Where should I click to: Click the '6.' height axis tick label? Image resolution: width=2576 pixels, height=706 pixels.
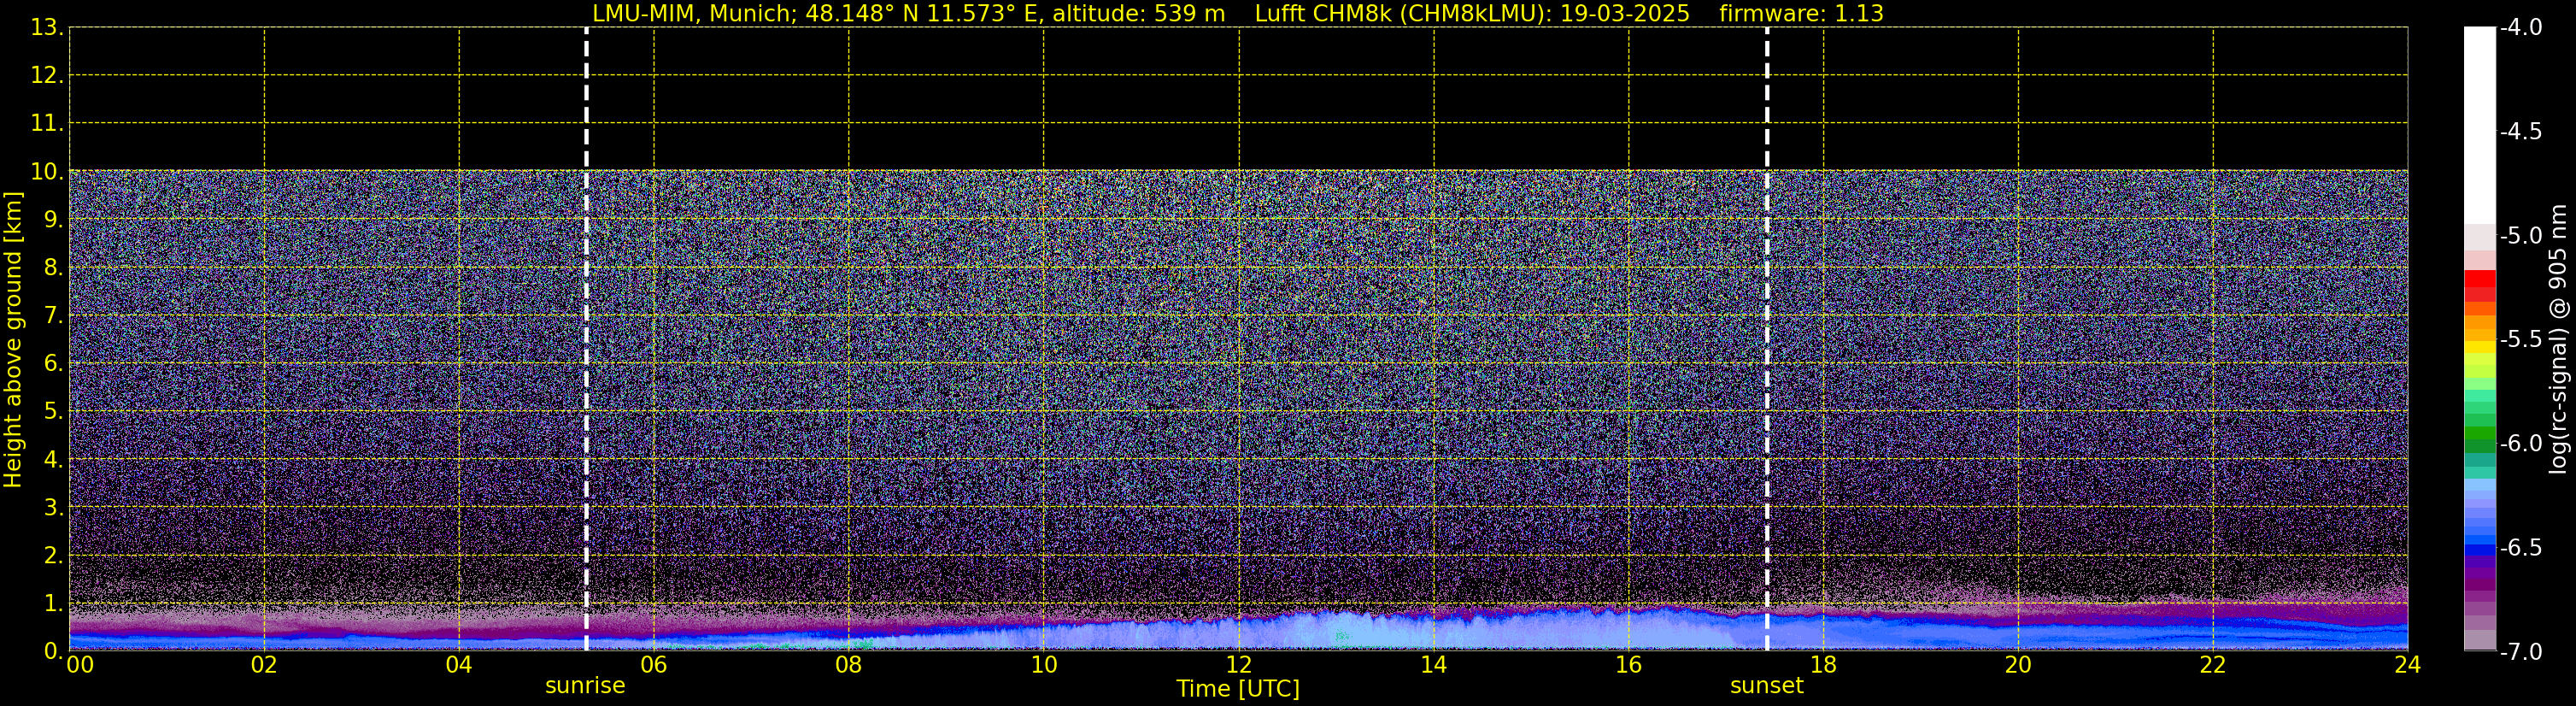click(53, 364)
